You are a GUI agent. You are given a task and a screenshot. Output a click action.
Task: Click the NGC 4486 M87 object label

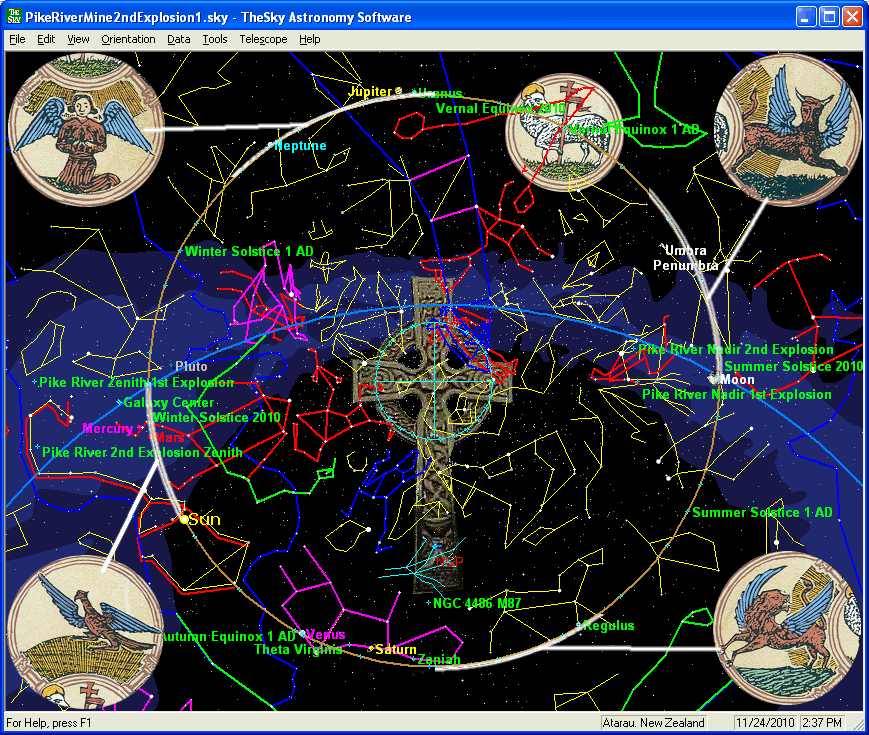(477, 603)
